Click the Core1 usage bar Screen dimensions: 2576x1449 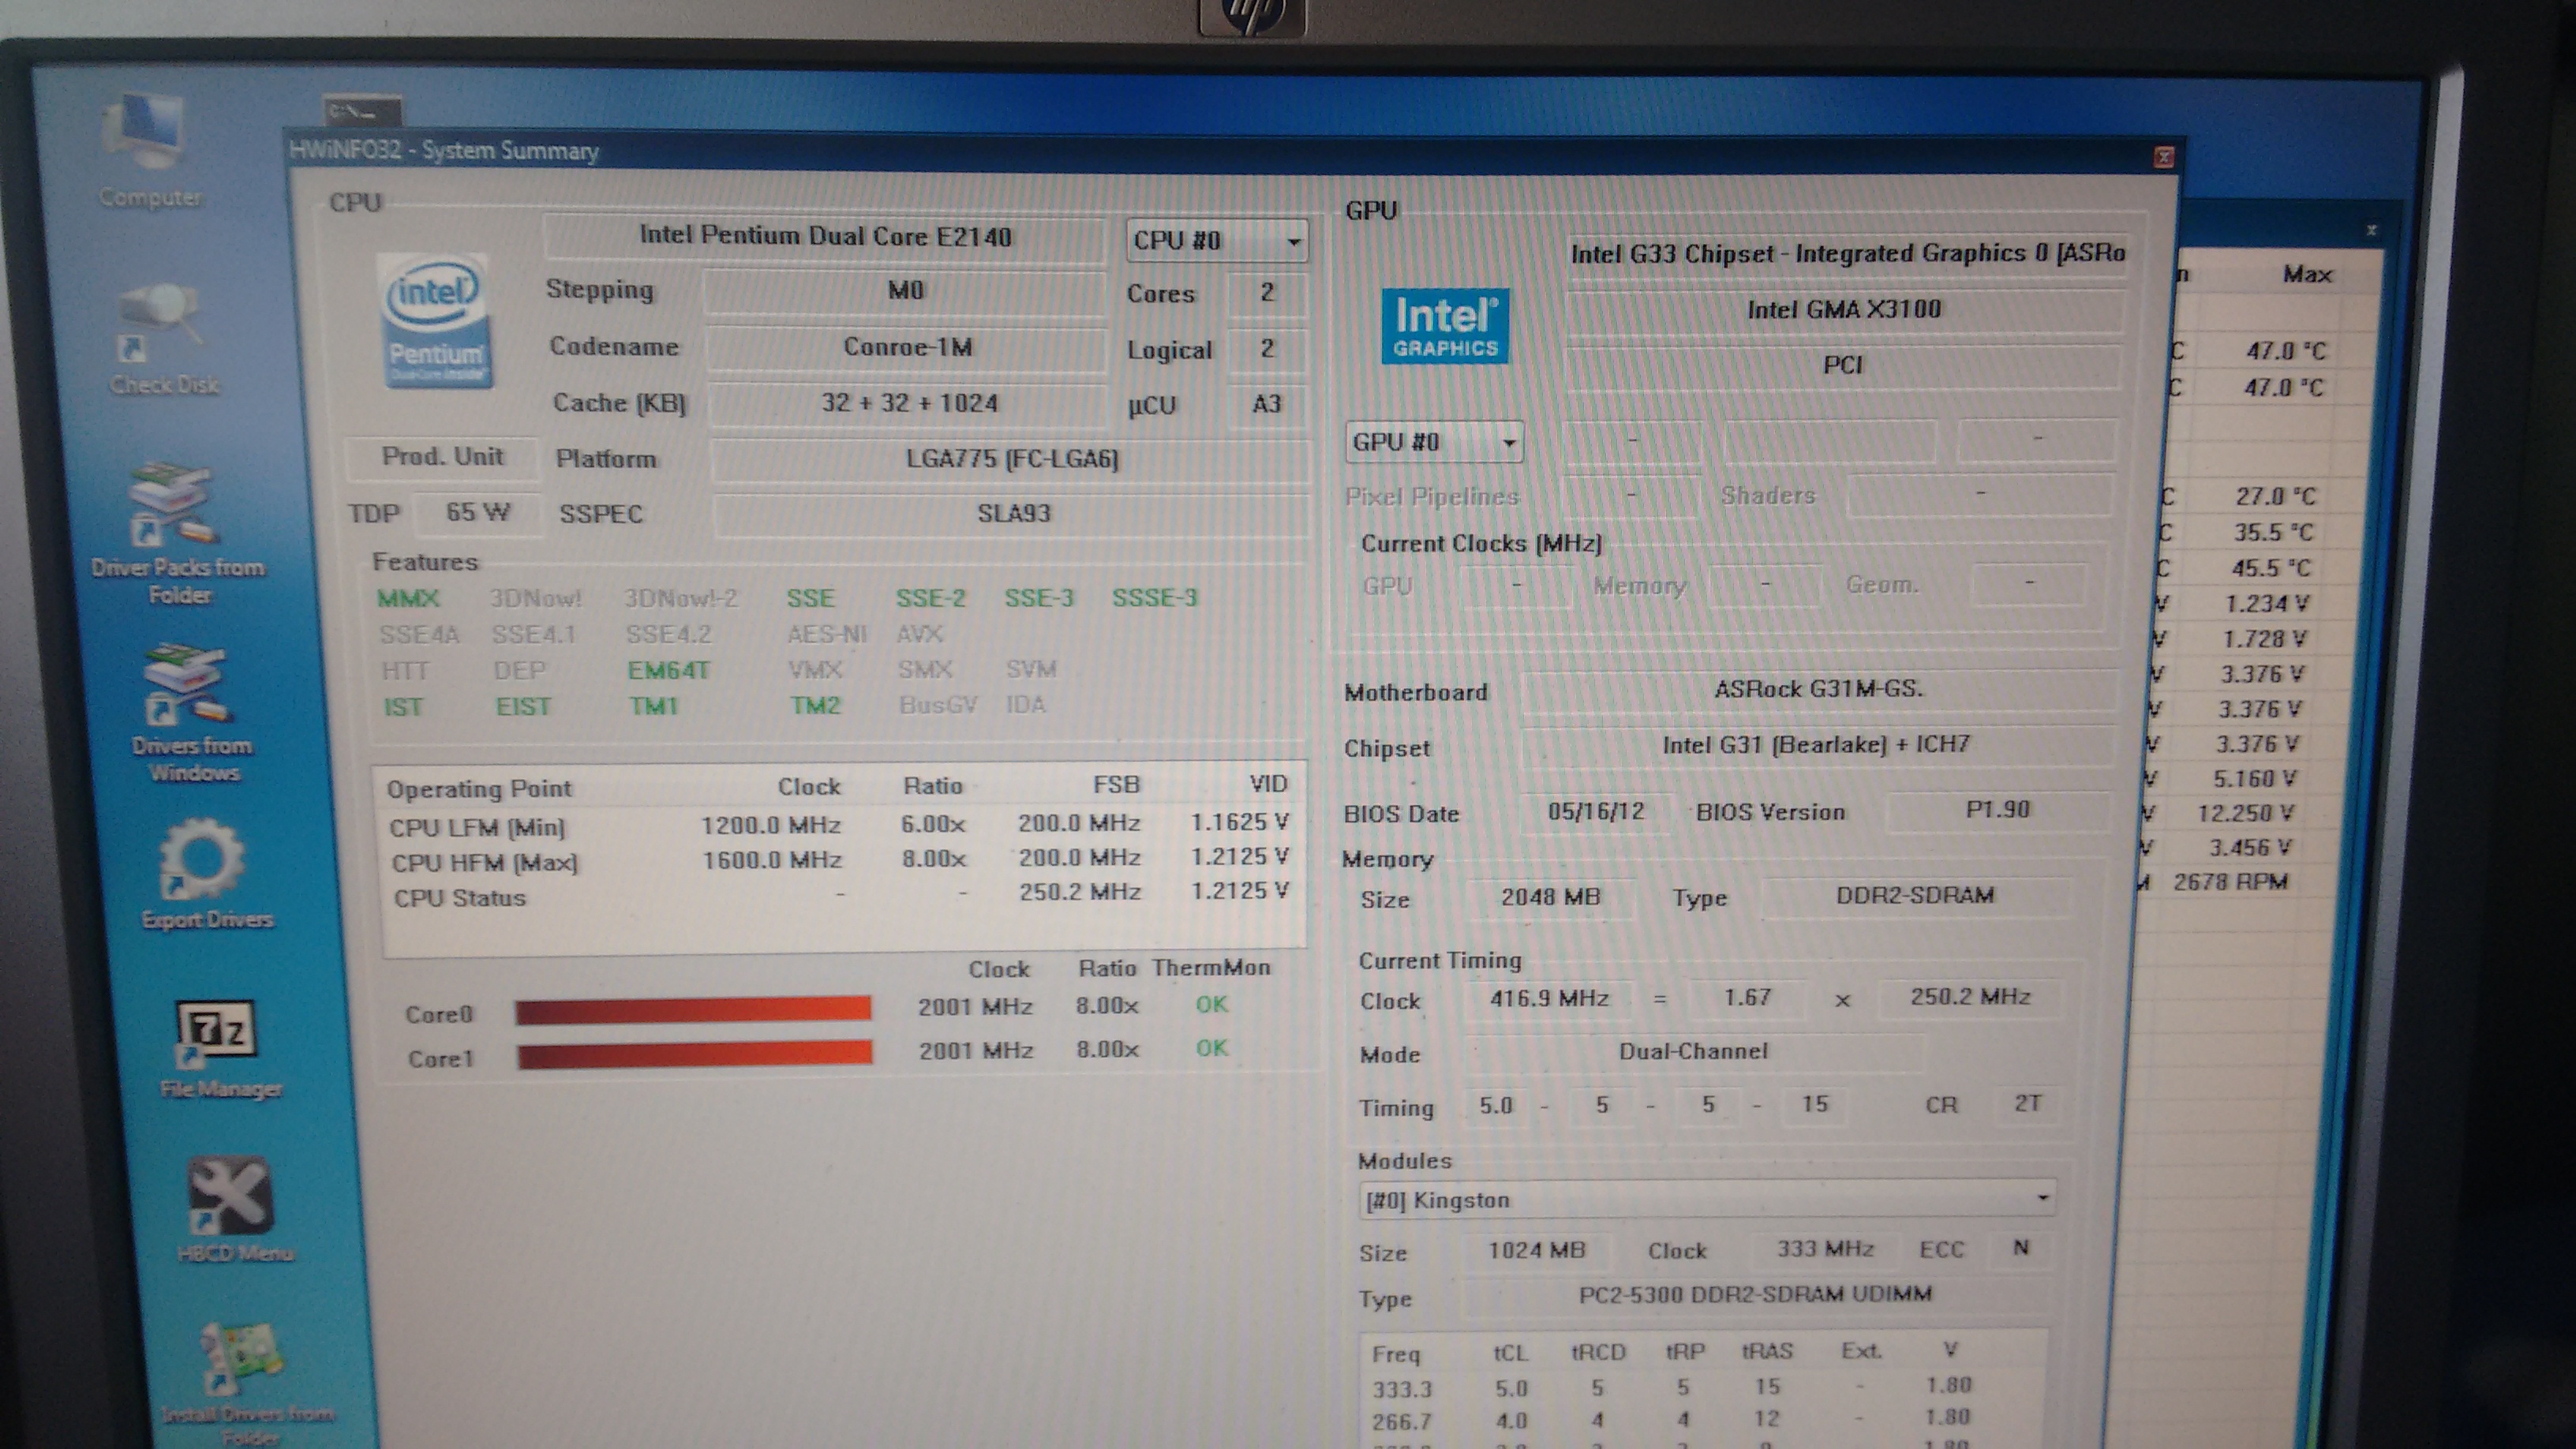coord(694,1054)
